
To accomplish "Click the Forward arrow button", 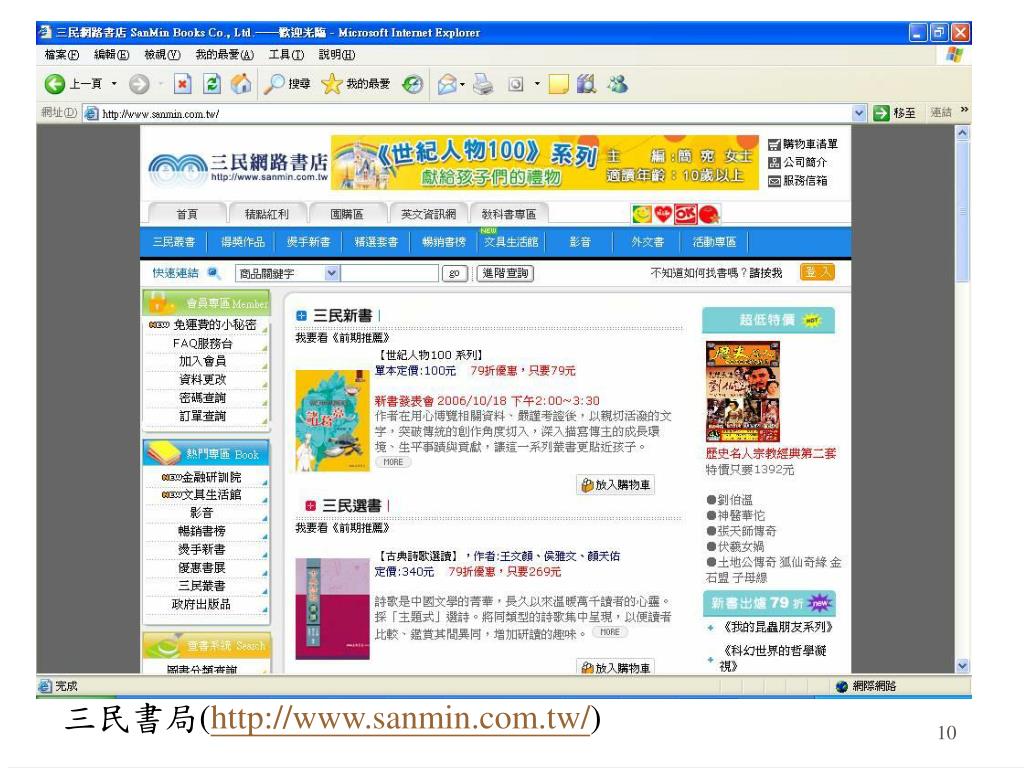I will coord(138,84).
